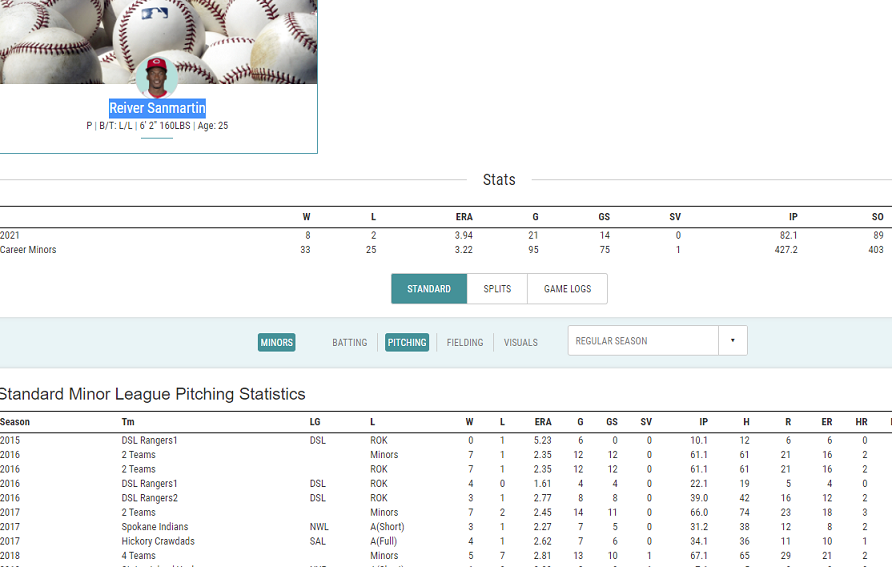Select the highlighted Reiver Sanmartin name

coord(157,108)
